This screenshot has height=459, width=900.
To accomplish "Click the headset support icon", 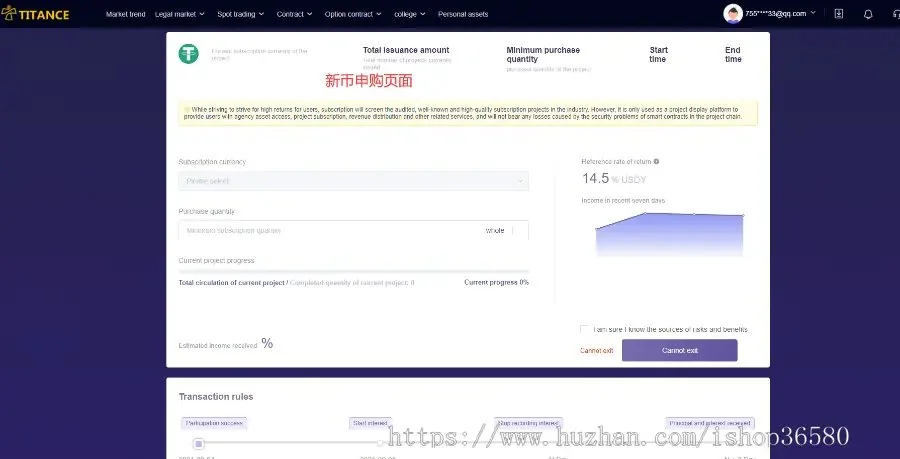I will coord(897,14).
